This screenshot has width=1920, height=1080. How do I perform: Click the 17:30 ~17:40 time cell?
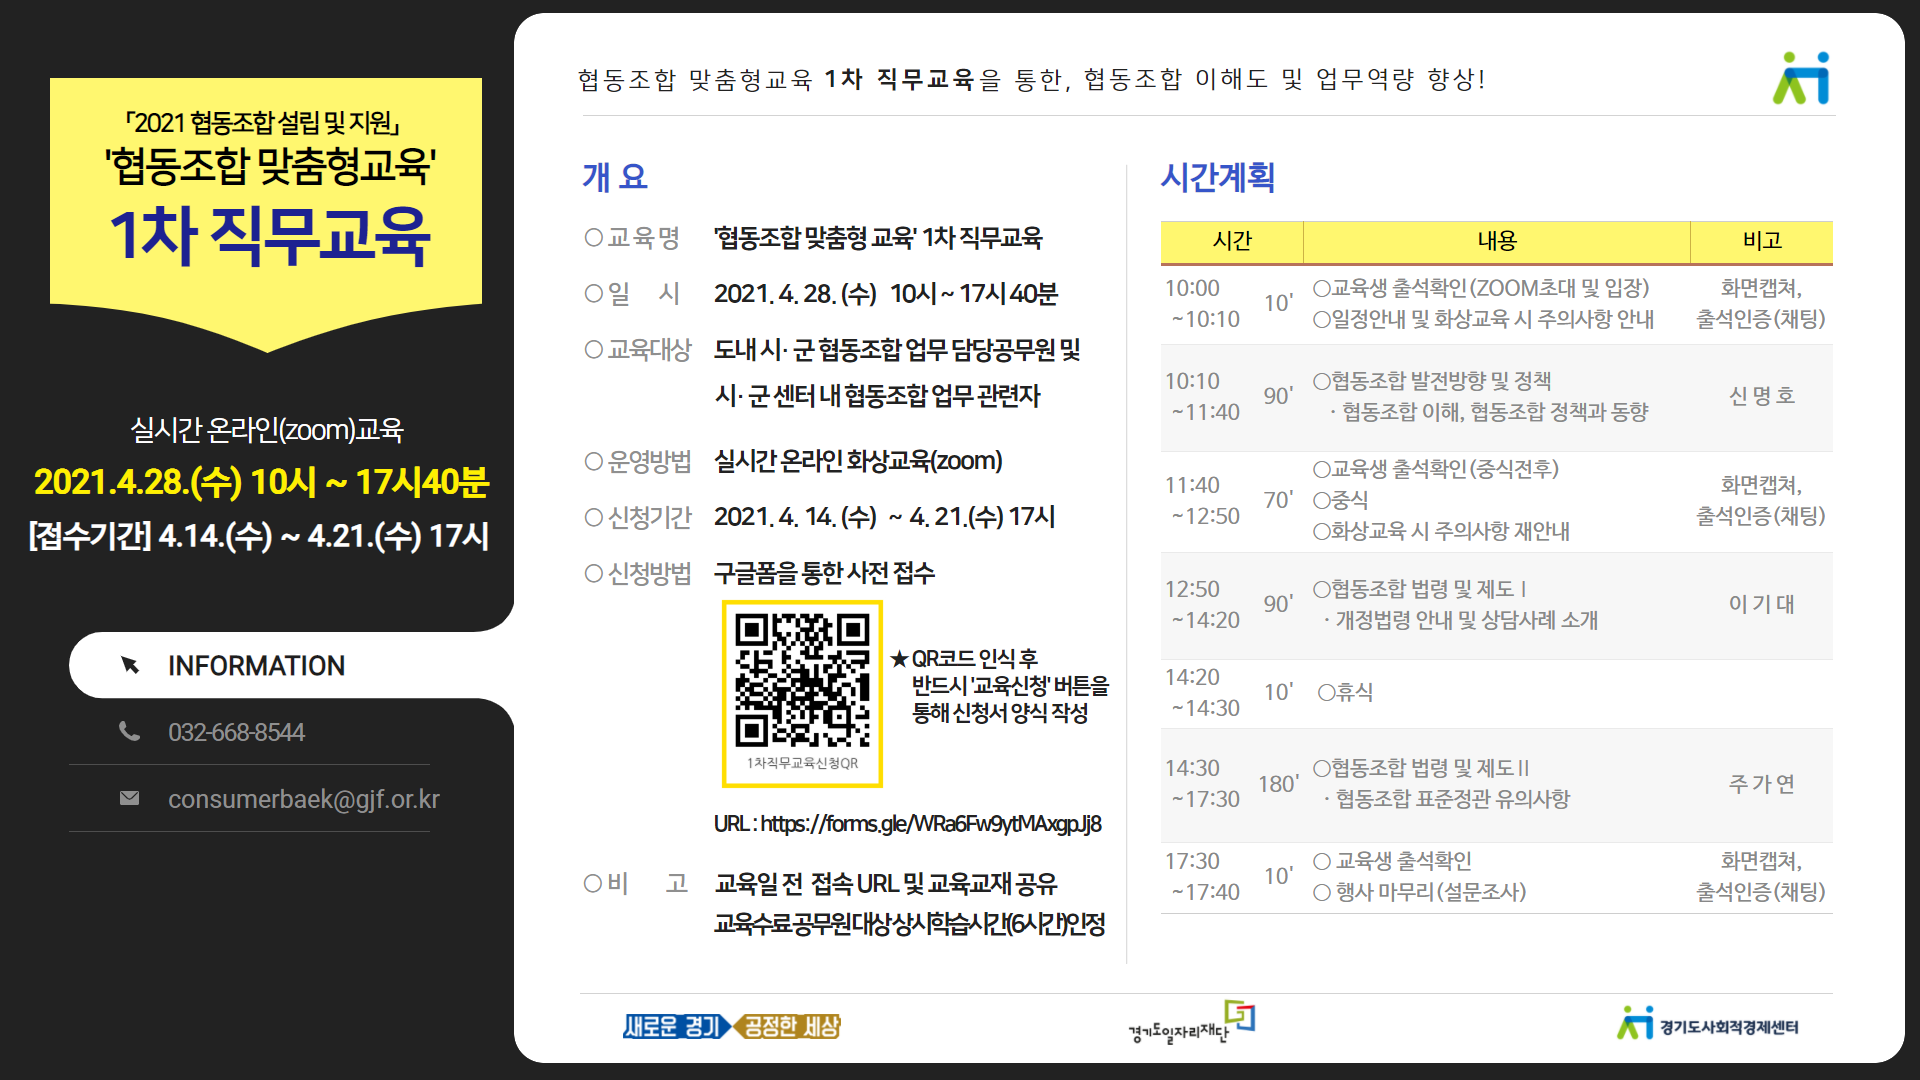[x=1204, y=876]
